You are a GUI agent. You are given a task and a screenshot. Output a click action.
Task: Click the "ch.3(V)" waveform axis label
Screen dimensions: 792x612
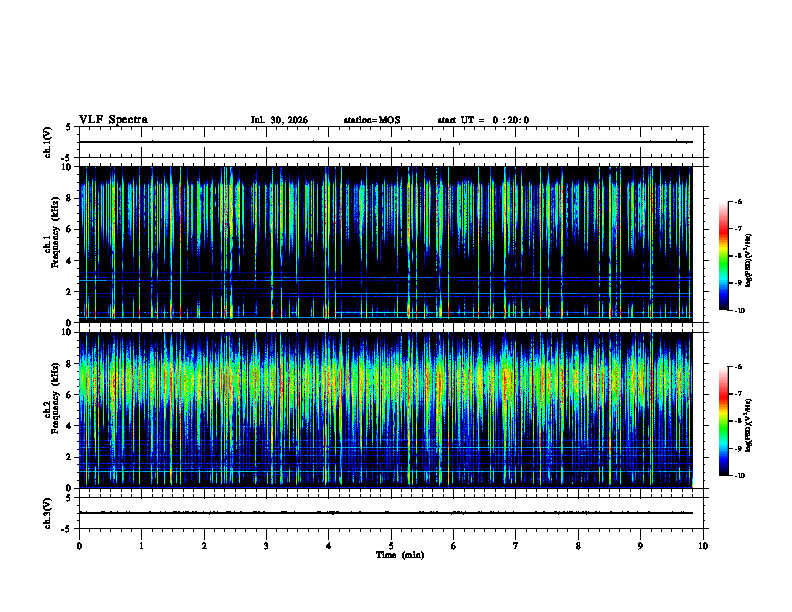pyautogui.click(x=47, y=513)
